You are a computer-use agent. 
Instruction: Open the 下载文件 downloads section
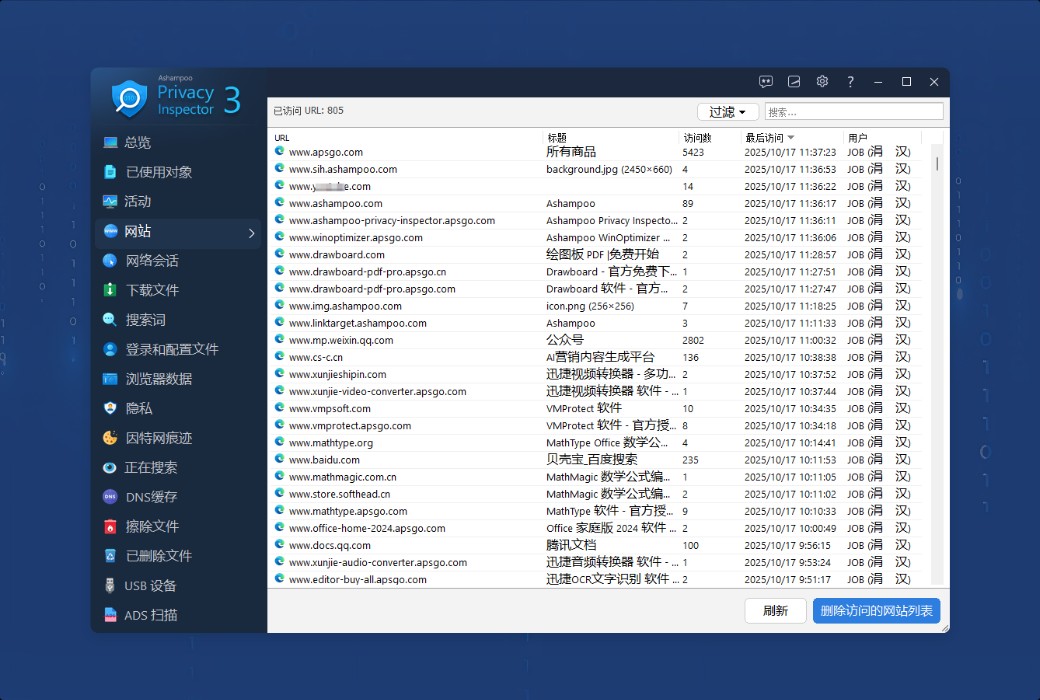(x=151, y=290)
